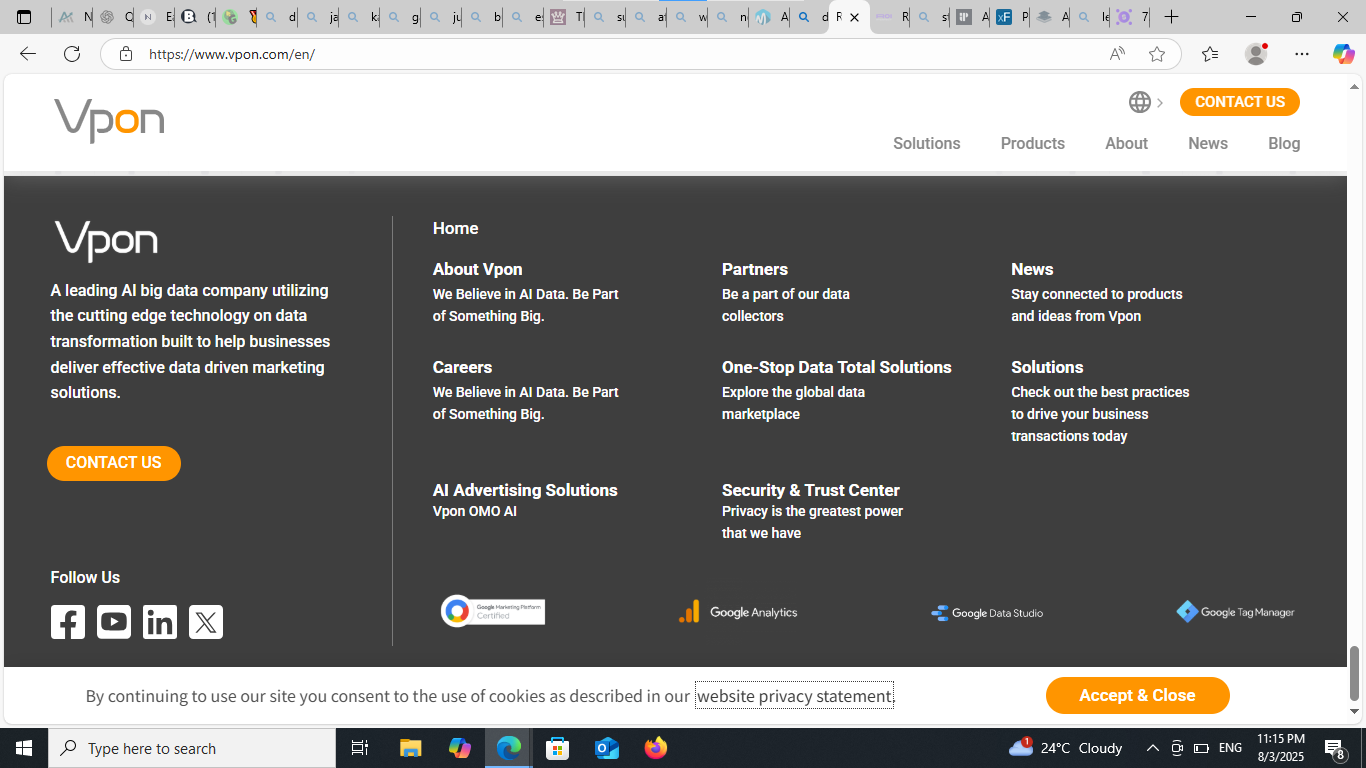1366x768 pixels.
Task: Open File Explorer from the taskbar
Action: coord(411,748)
